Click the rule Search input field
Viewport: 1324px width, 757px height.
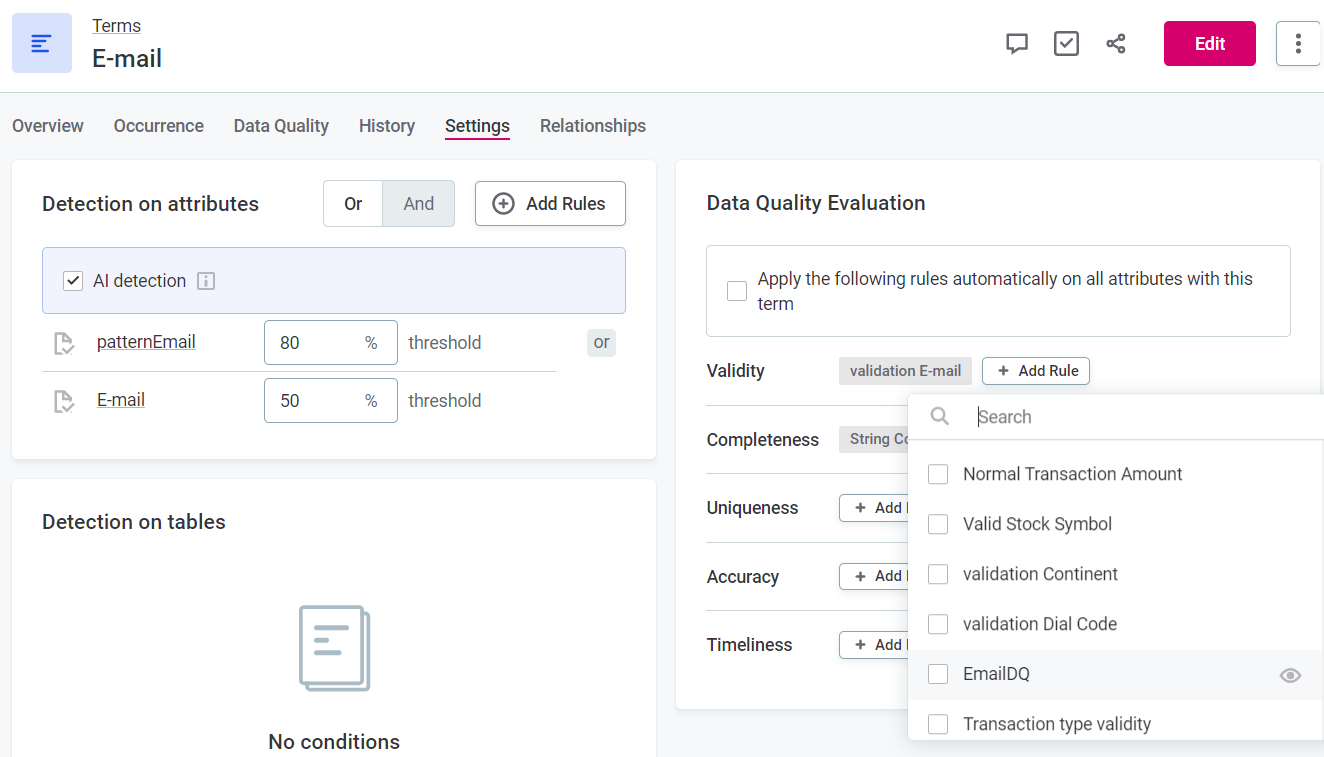1140,417
